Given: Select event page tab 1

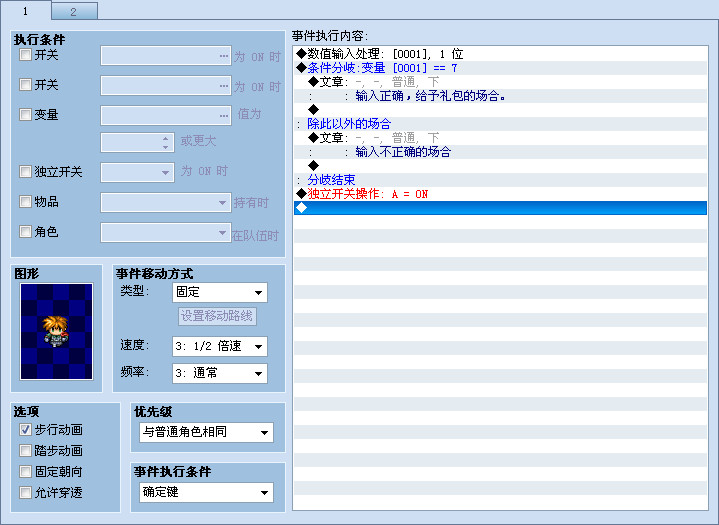Looking at the screenshot, I should pyautogui.click(x=26, y=11).
